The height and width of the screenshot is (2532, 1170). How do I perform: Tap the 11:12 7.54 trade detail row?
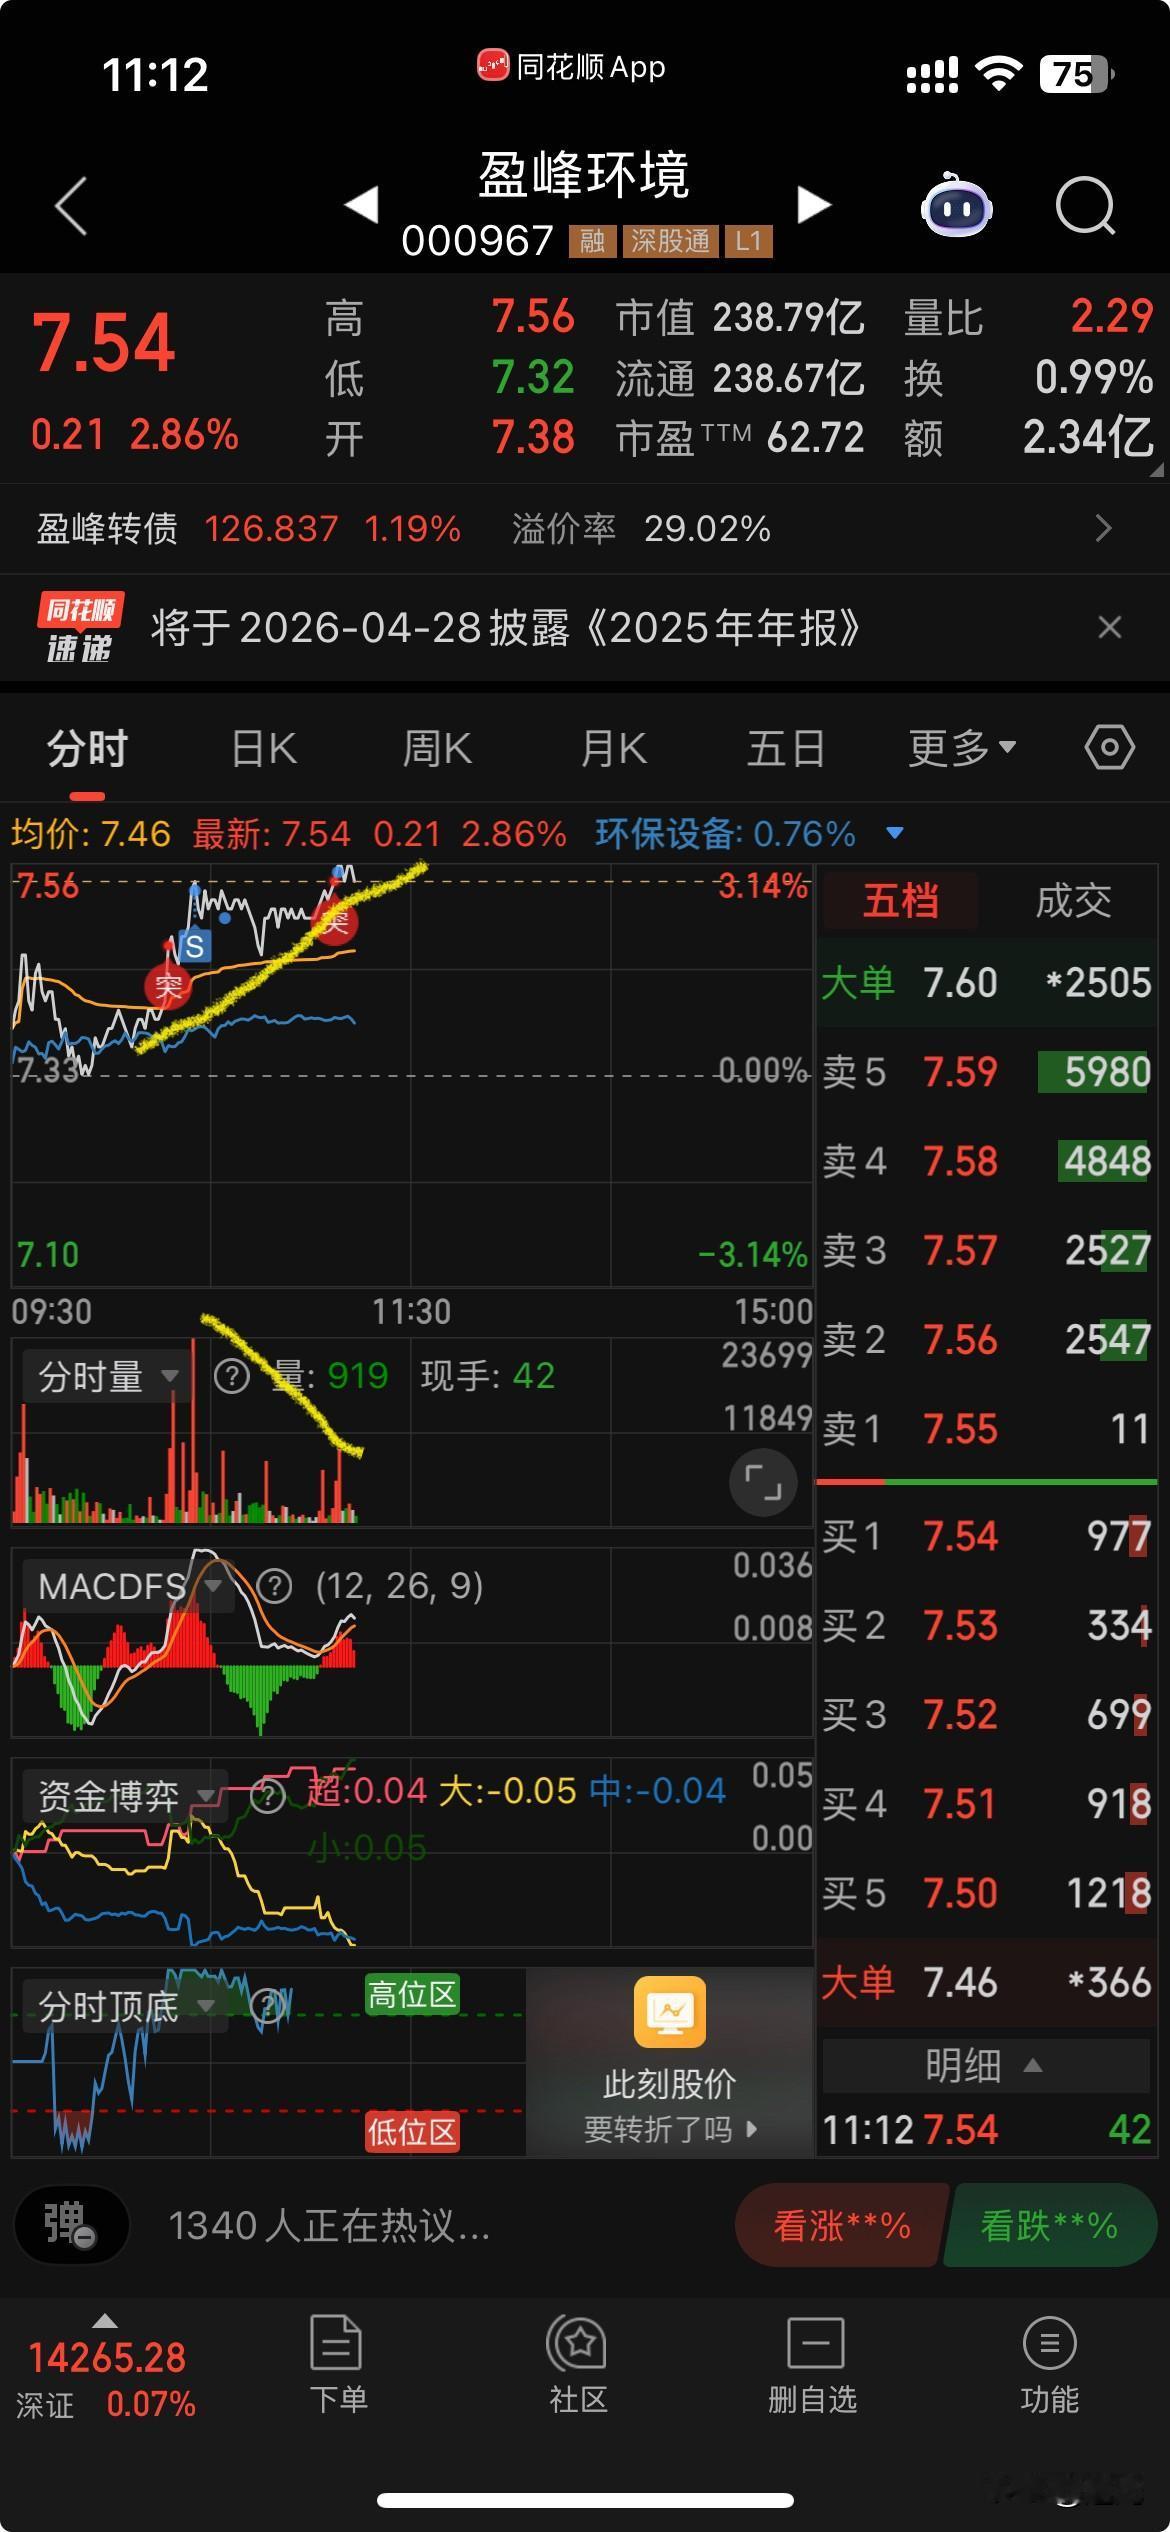pos(986,2130)
